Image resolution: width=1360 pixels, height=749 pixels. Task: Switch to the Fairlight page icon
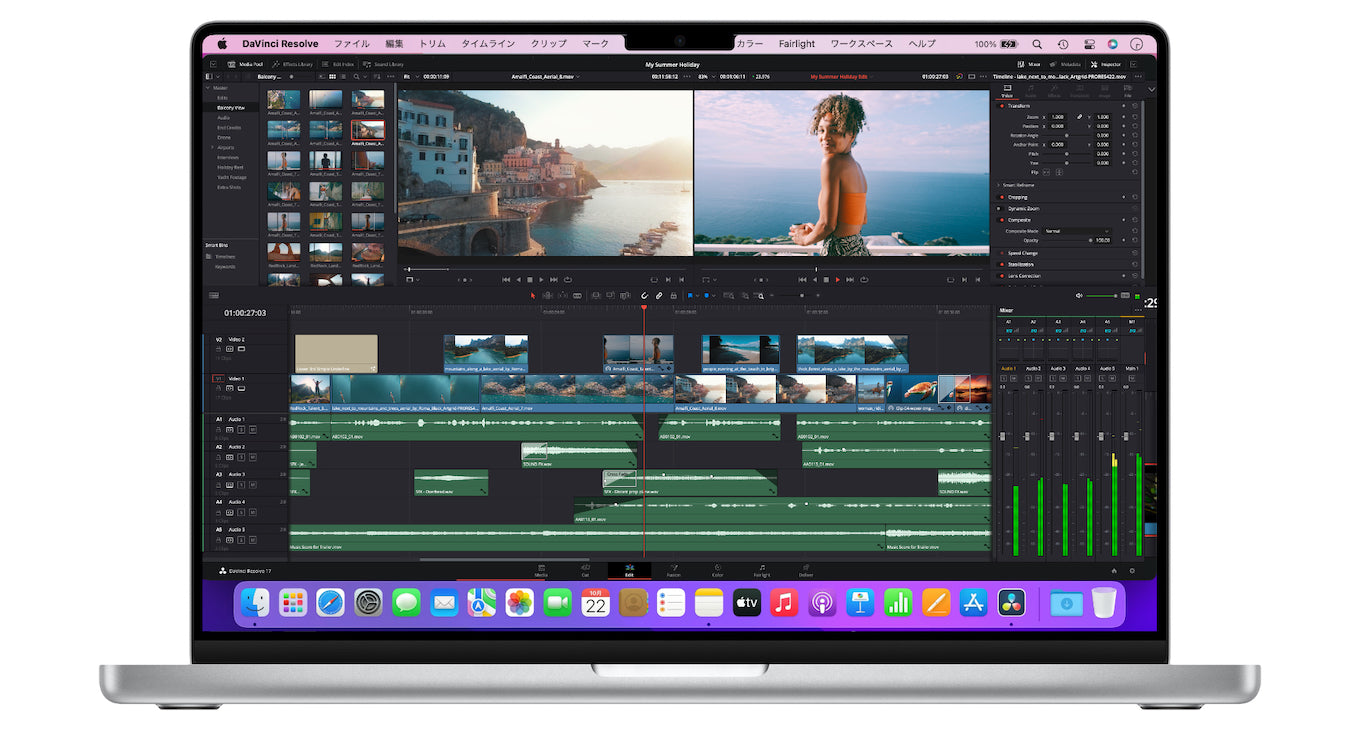click(x=761, y=570)
